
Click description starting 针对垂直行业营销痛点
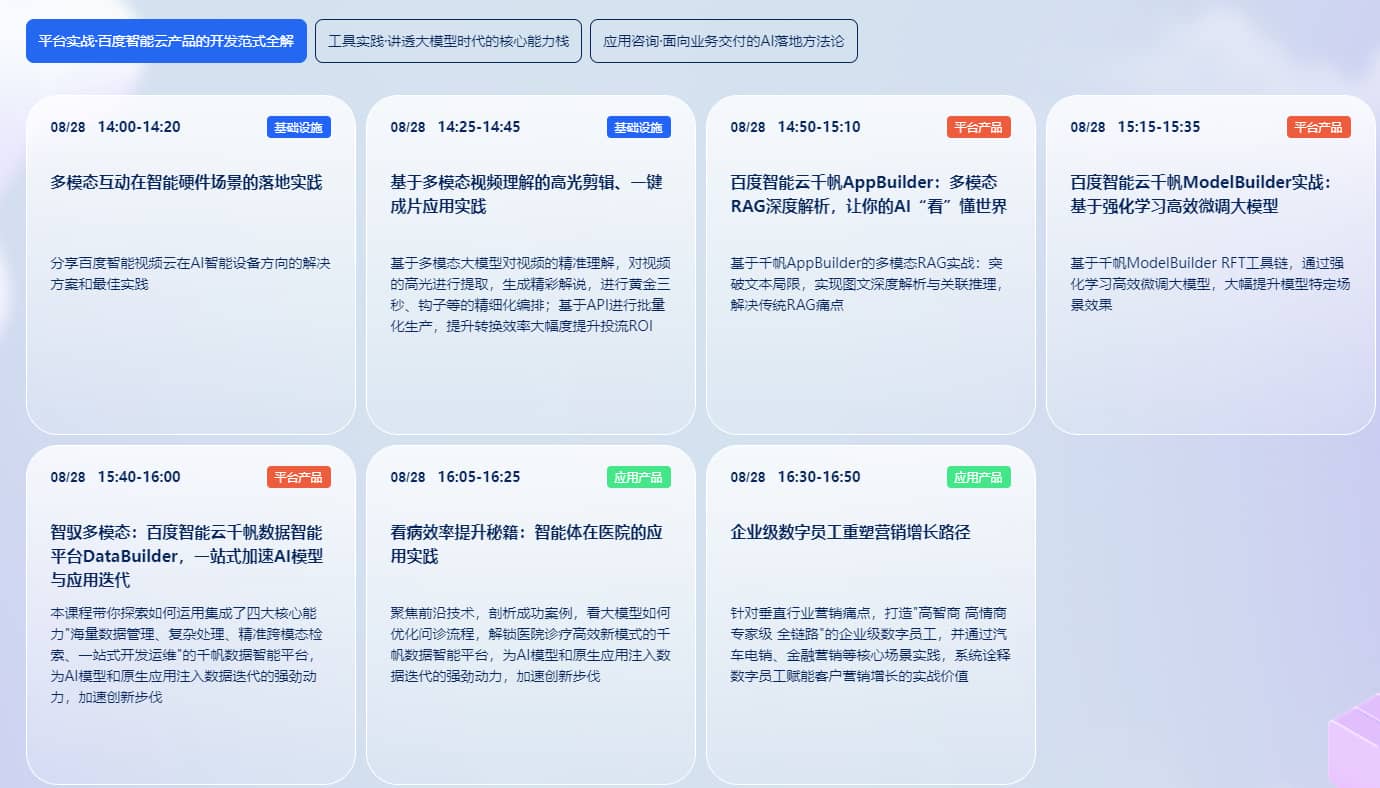(869, 645)
